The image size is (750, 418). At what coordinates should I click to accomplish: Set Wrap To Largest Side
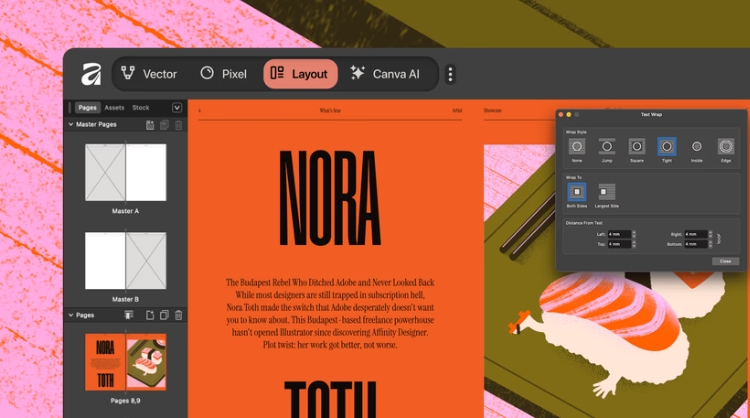[x=607, y=192]
